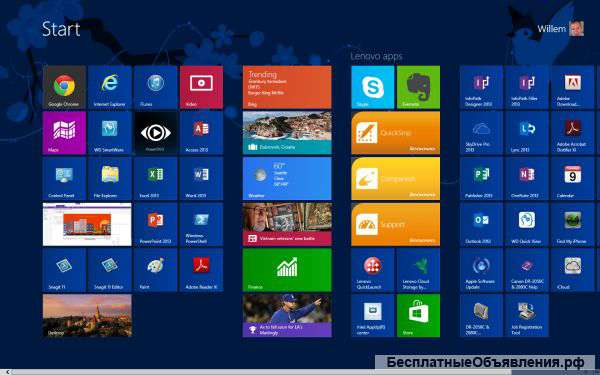The image size is (600, 375).
Task: Click Willem's account picture
Action: pyautogui.click(x=577, y=29)
